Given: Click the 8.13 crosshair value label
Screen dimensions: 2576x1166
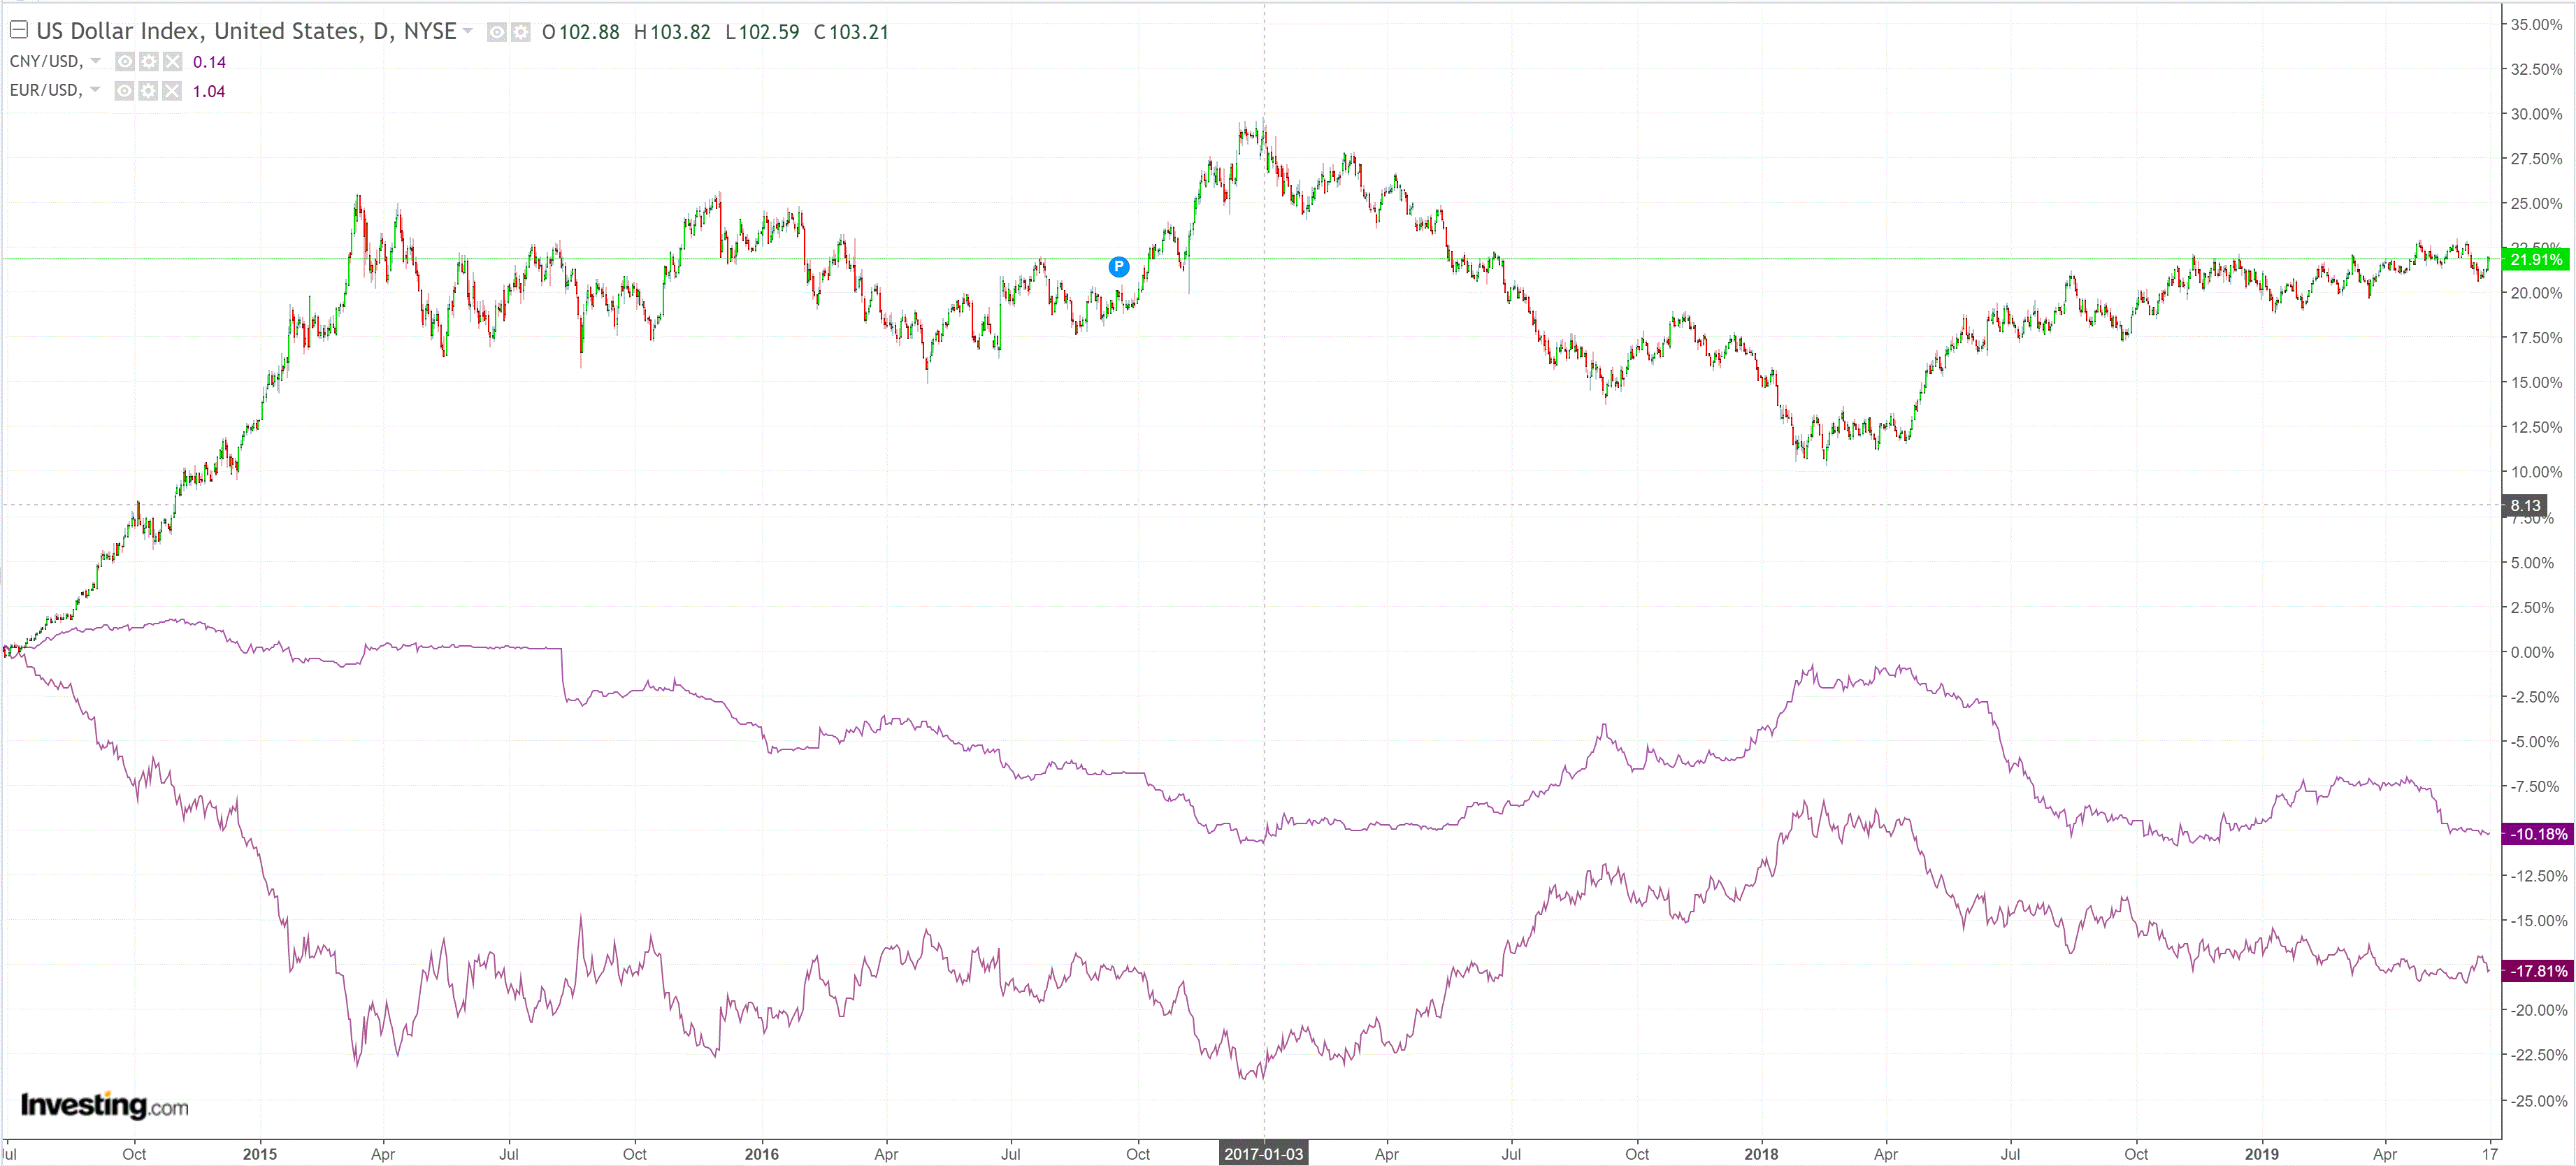Looking at the screenshot, I should [2525, 505].
